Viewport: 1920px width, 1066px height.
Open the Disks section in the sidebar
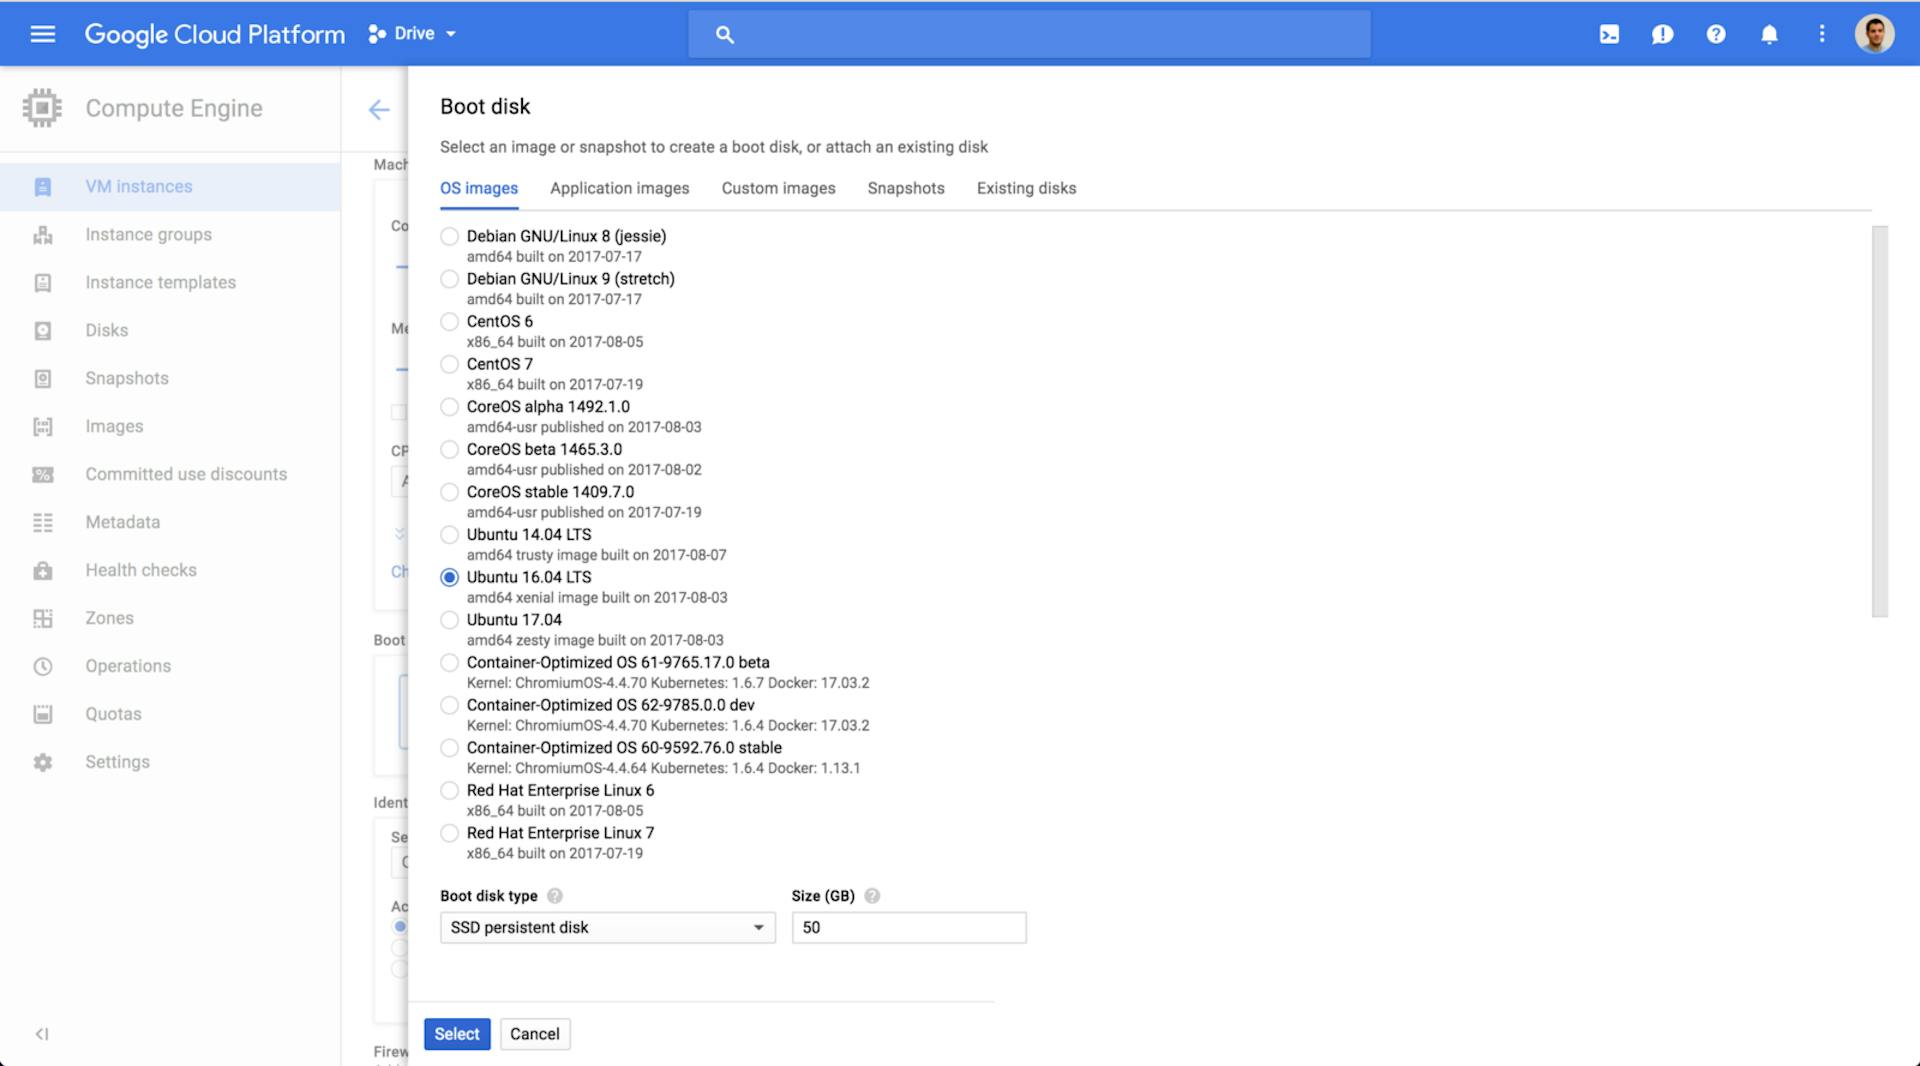point(106,330)
